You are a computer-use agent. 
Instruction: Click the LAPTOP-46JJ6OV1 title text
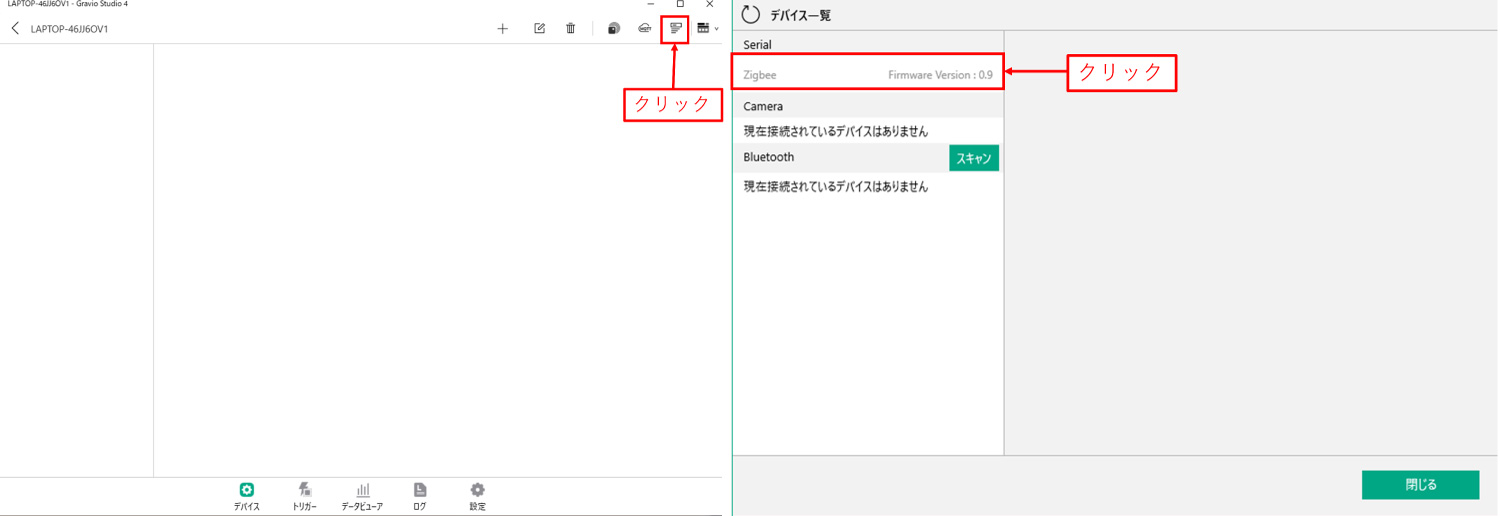70,29
